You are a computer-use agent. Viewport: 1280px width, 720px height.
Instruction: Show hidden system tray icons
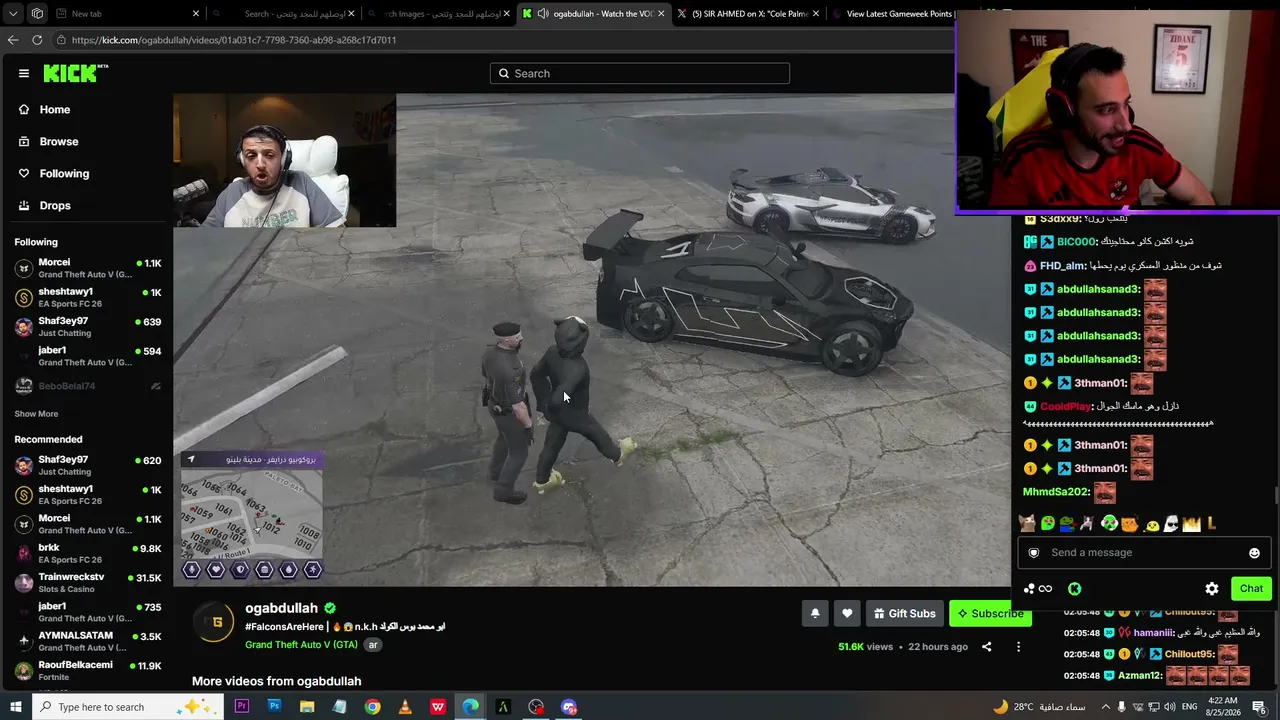1105,707
